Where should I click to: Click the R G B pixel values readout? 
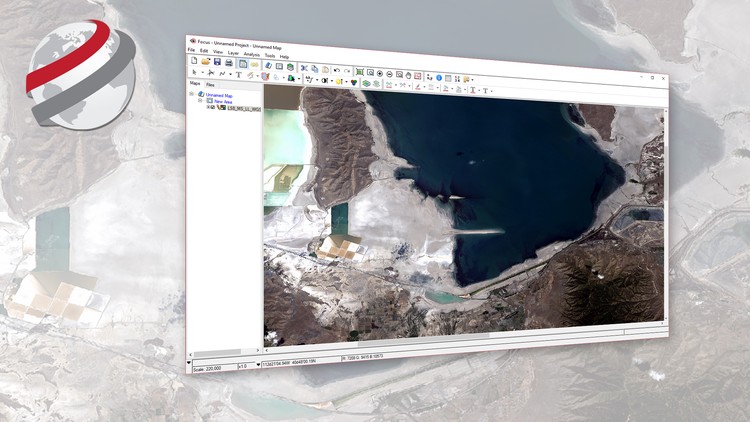364,357
